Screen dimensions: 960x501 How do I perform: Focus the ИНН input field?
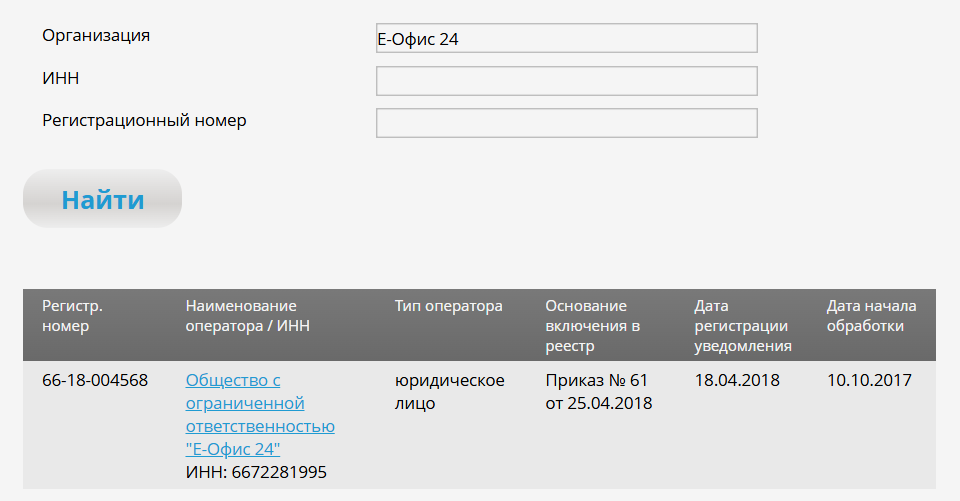(566, 81)
